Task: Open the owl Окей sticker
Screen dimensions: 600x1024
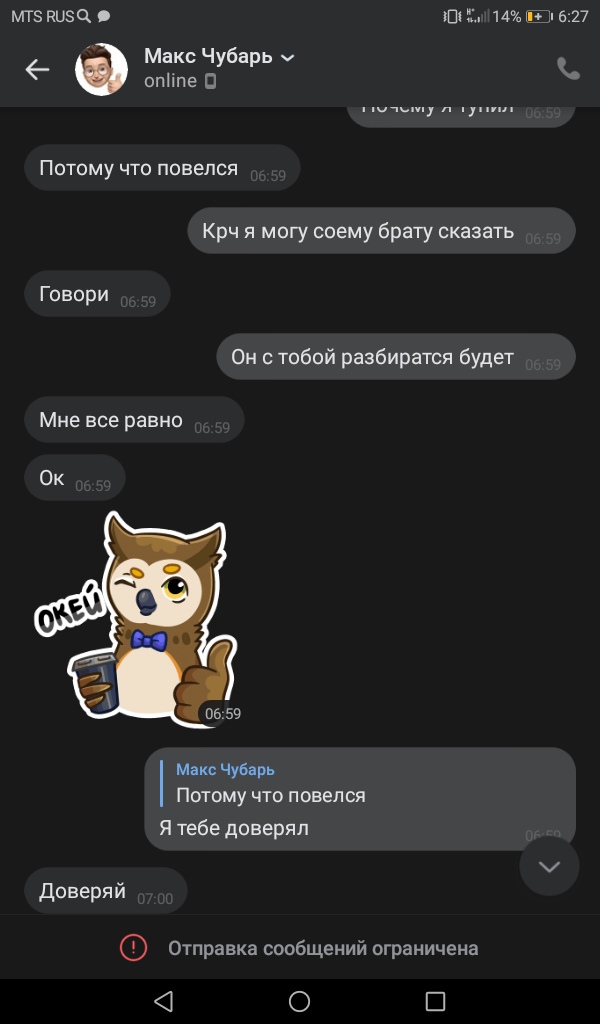Action: tap(136, 618)
